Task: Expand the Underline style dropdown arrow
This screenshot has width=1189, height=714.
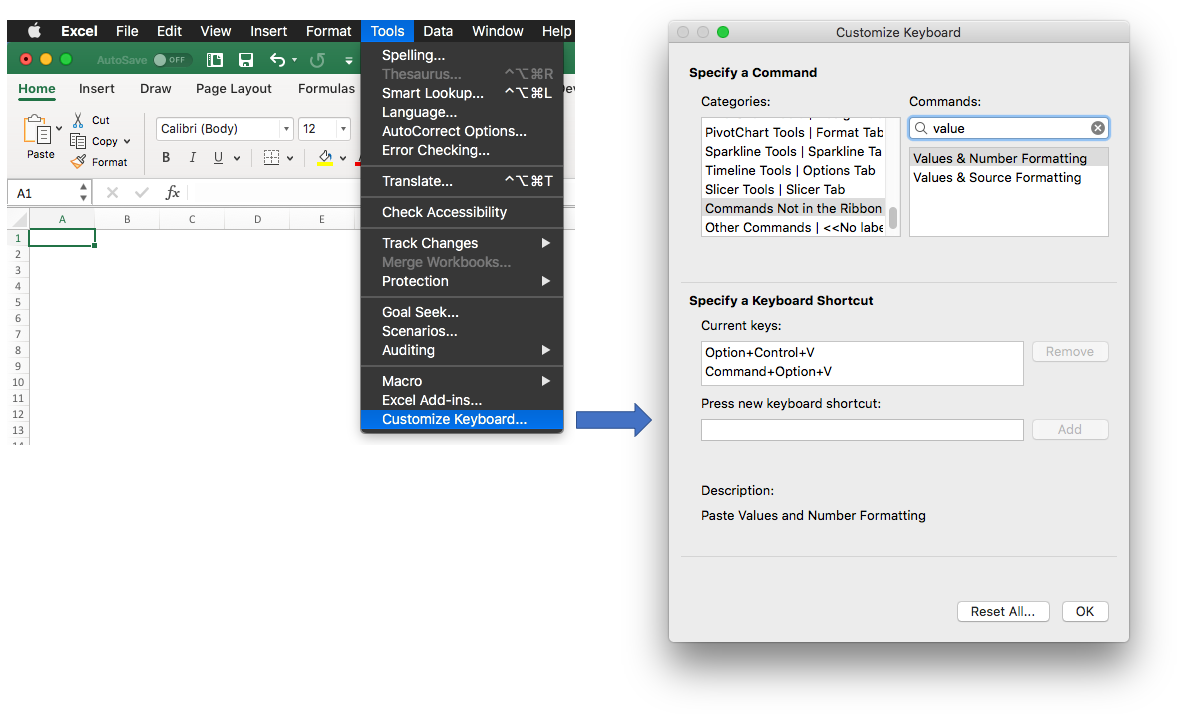Action: pos(237,158)
